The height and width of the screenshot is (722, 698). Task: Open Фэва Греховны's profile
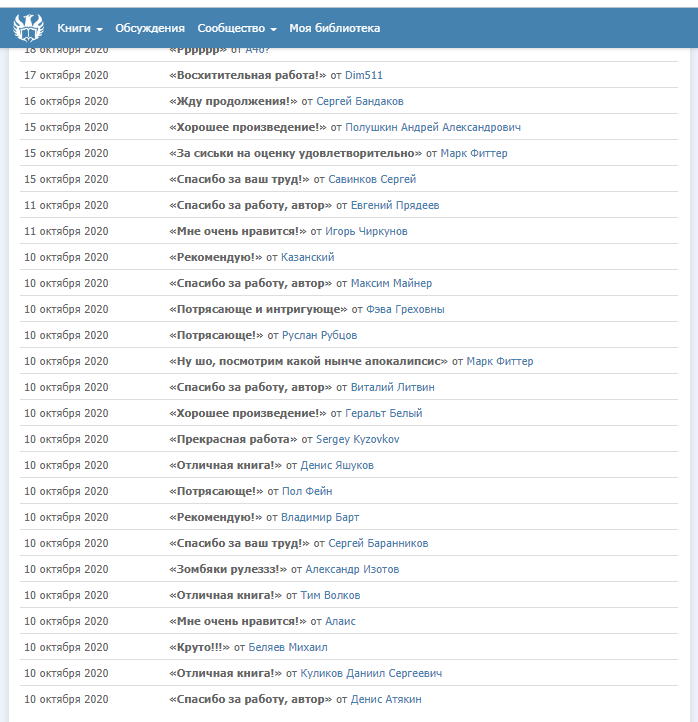click(405, 309)
